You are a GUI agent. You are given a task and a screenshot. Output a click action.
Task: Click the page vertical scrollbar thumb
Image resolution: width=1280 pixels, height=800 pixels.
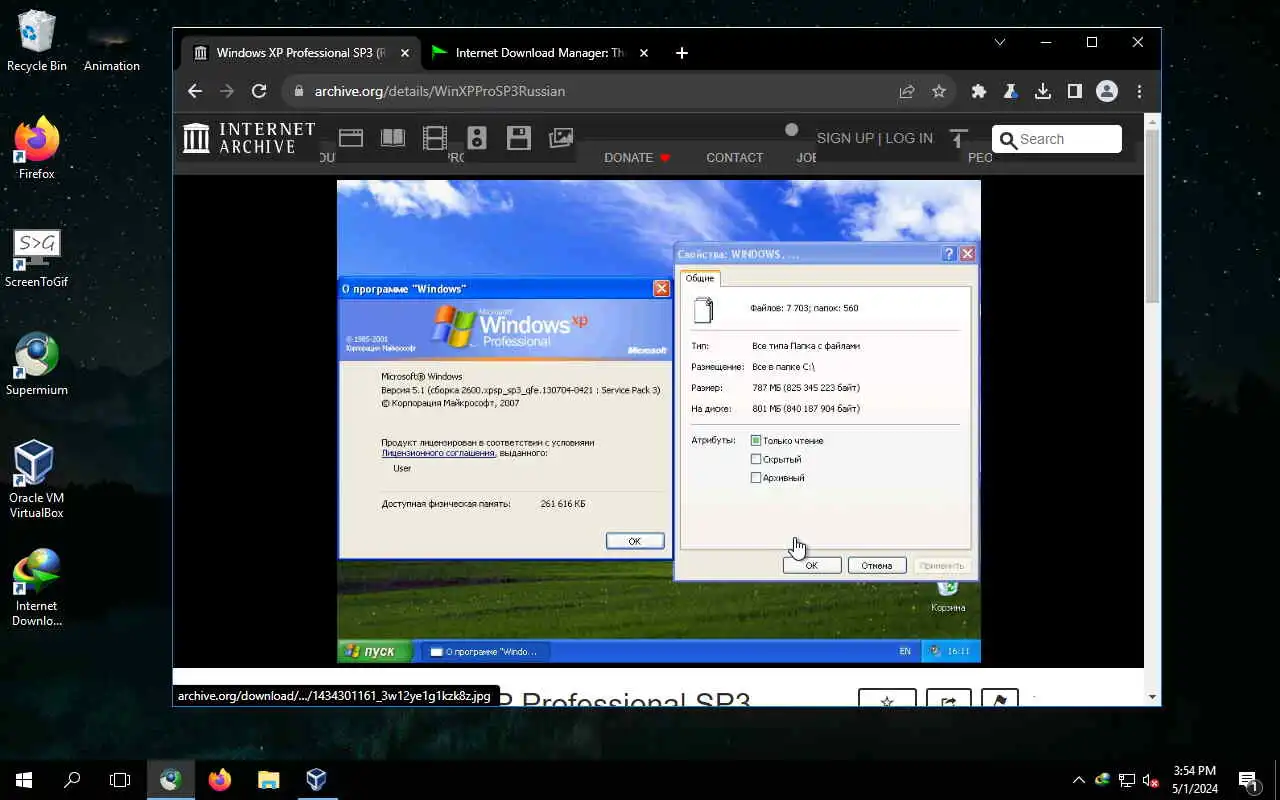click(1152, 216)
